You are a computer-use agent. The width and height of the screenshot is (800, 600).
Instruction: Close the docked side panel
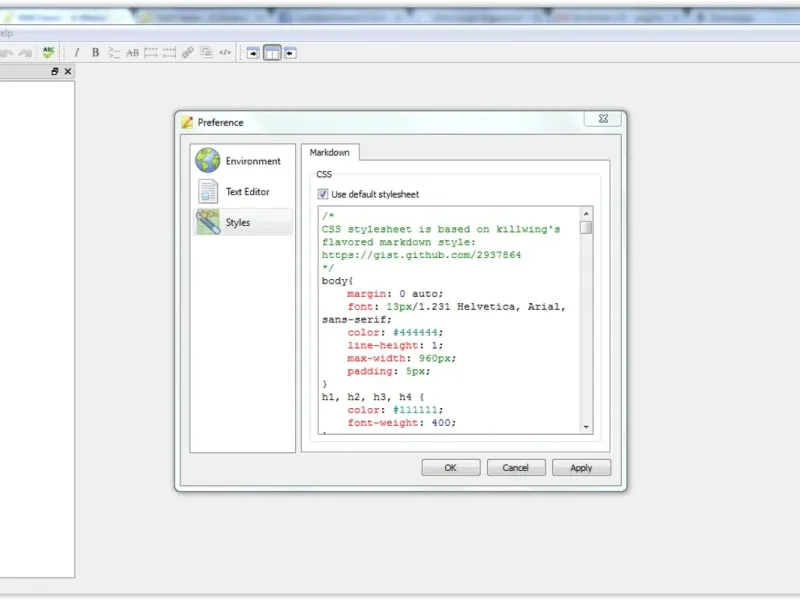click(x=68, y=71)
